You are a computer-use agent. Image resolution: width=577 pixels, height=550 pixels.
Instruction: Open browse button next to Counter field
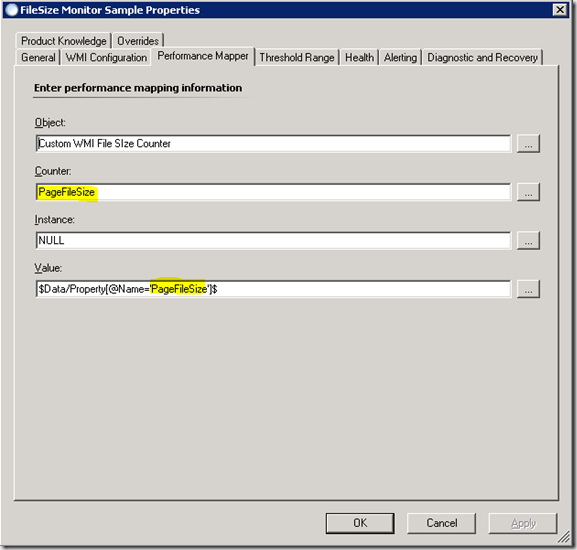528,192
